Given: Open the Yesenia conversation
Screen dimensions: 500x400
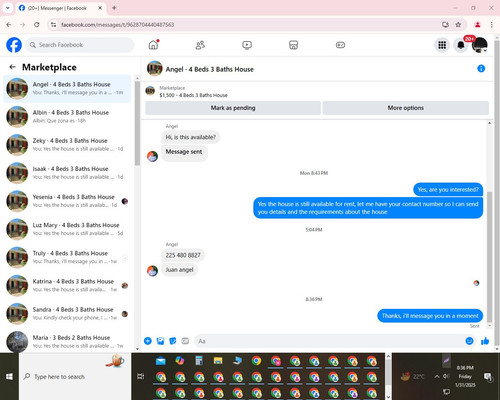Looking at the screenshot, I should 67,201.
